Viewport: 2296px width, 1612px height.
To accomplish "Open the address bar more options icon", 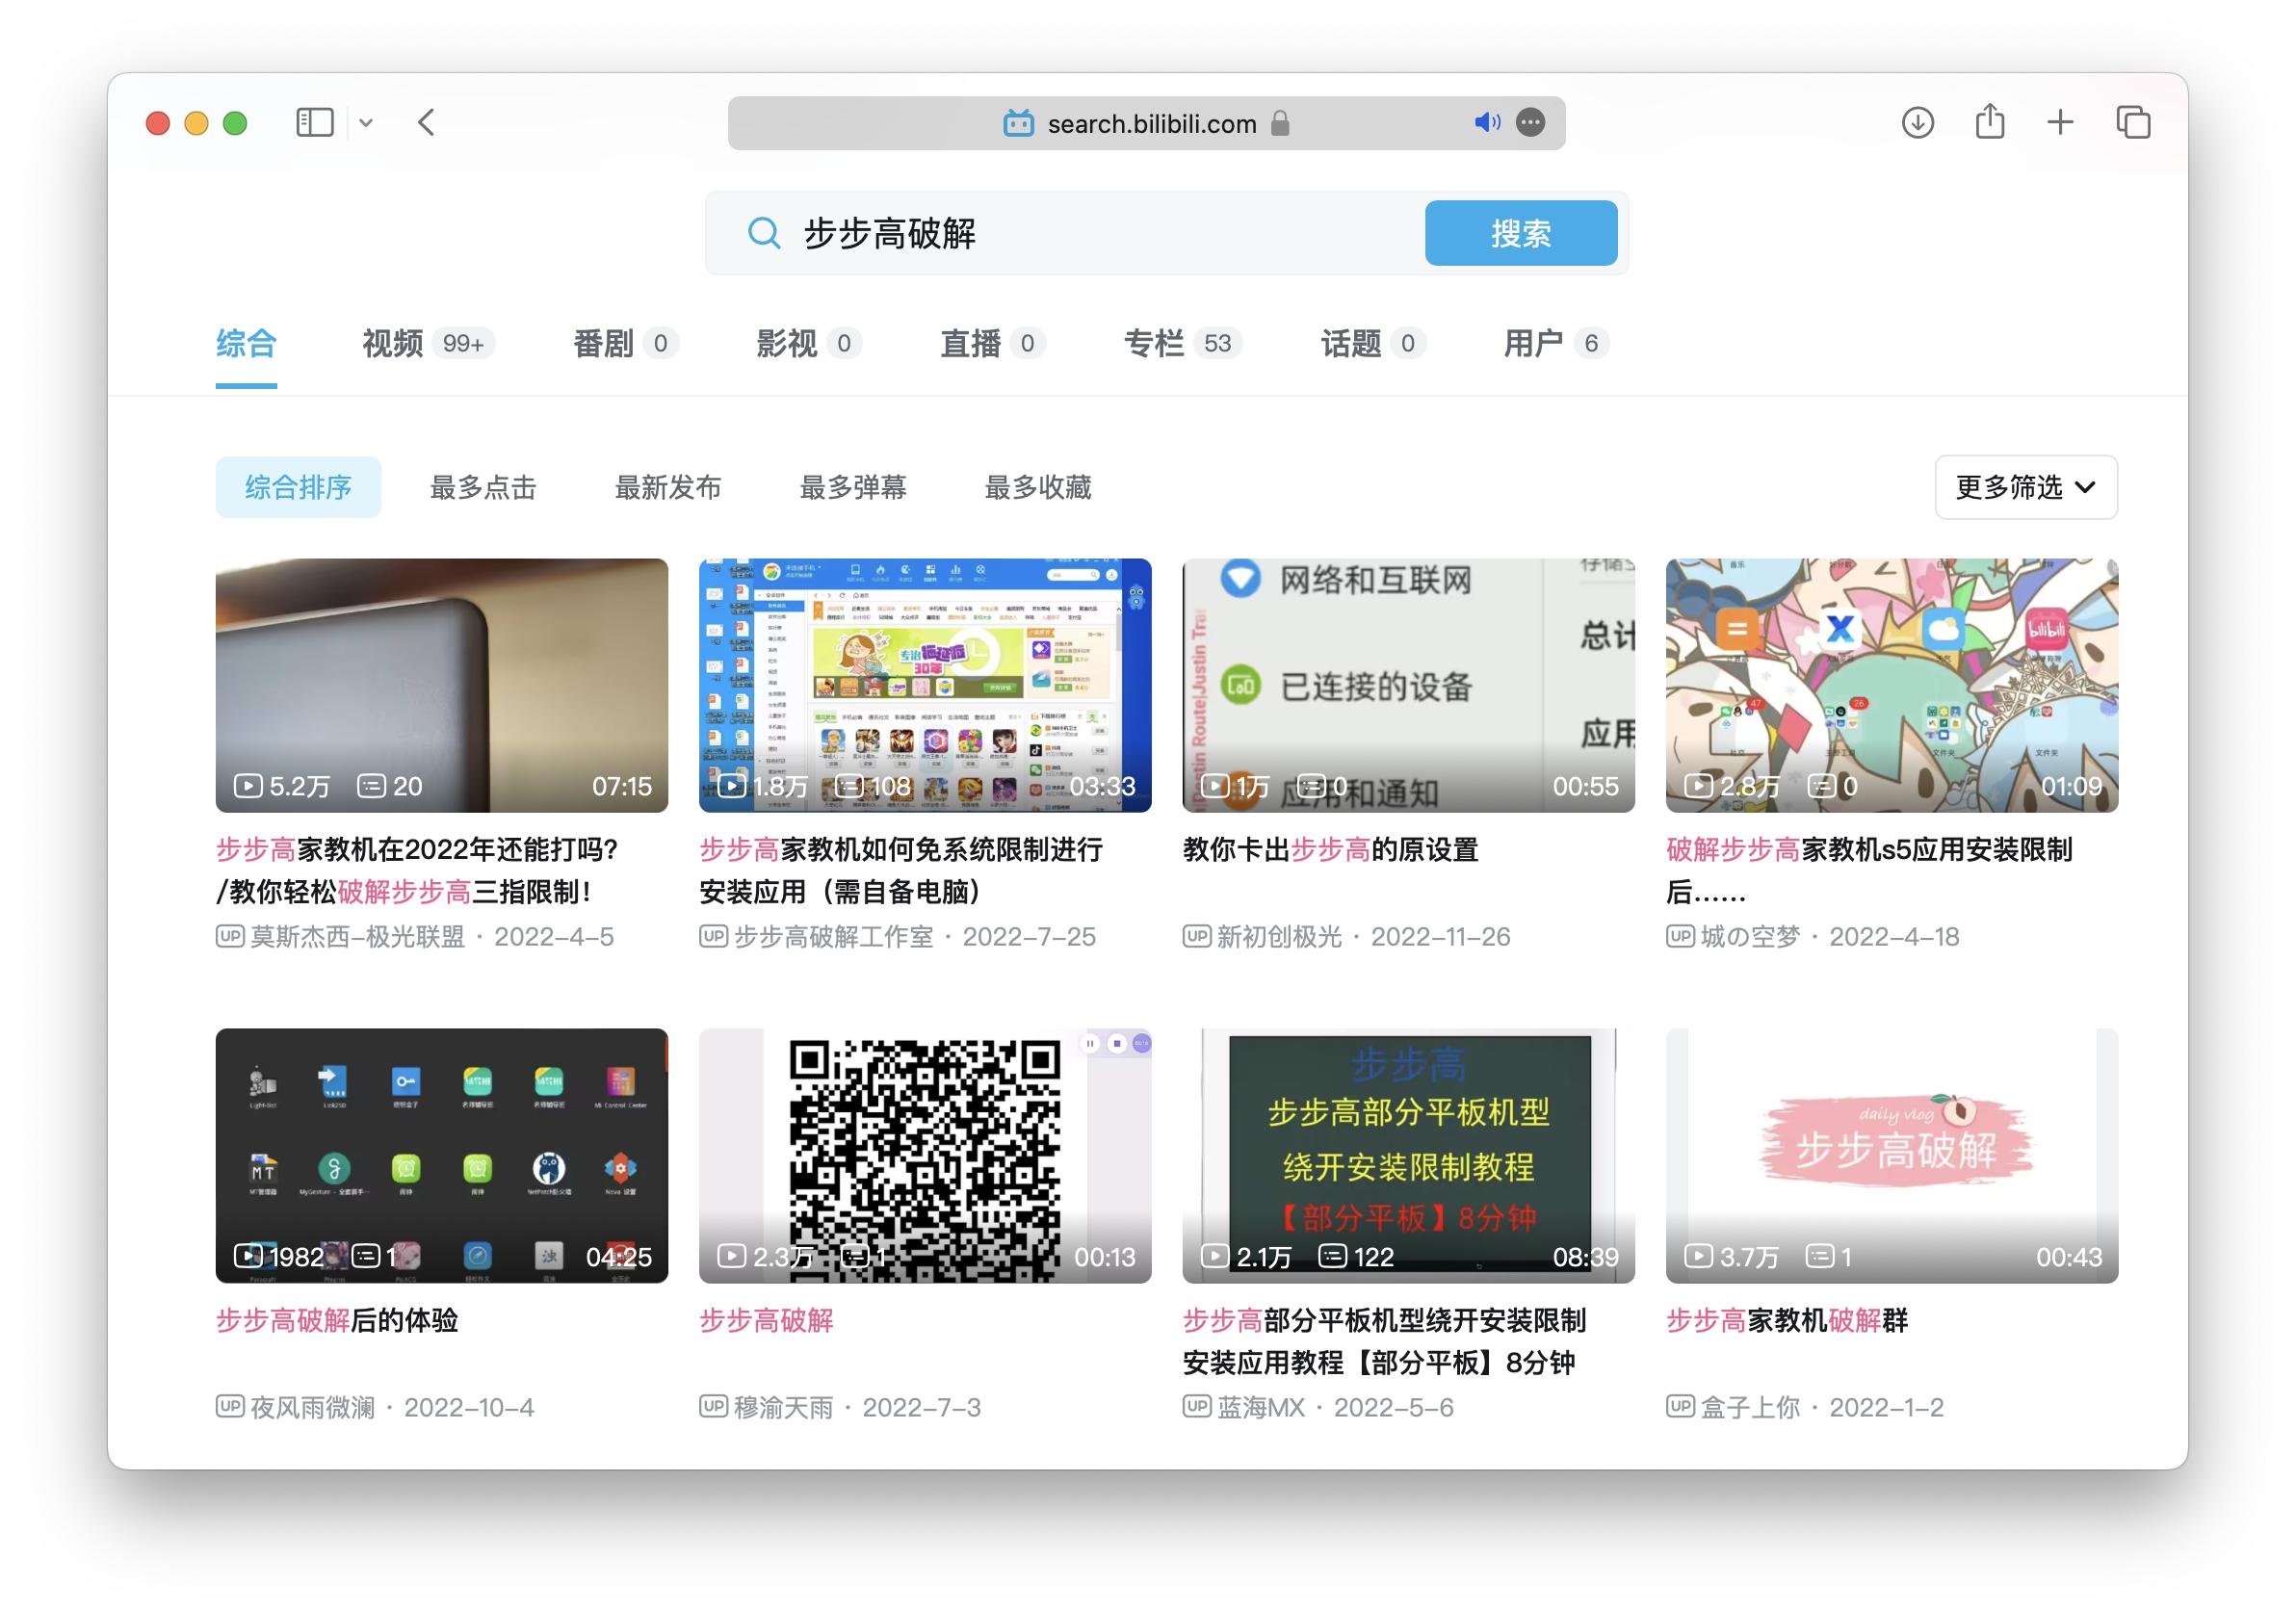I will 1530,123.
